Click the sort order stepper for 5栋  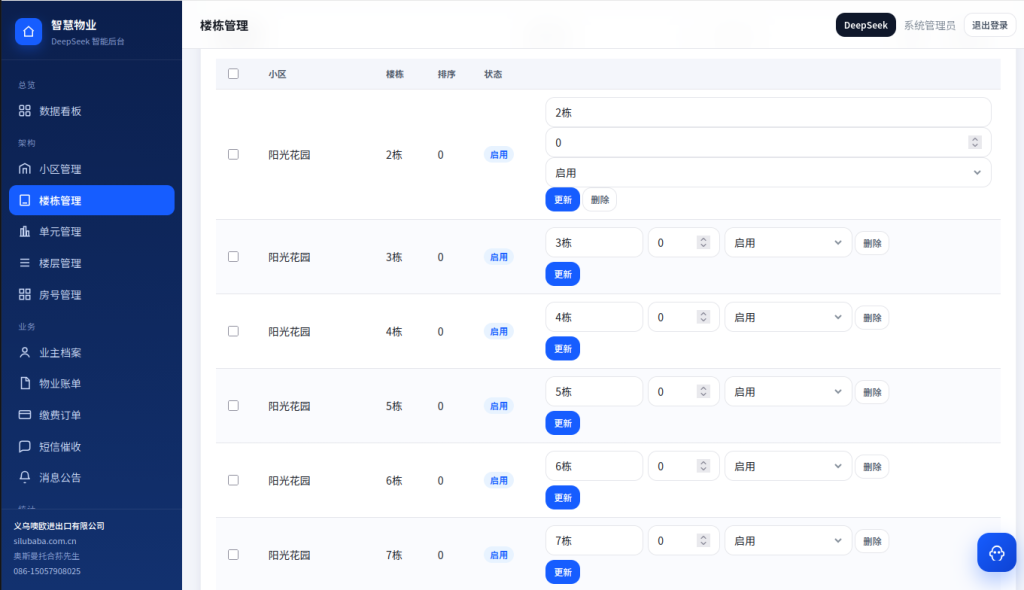[x=703, y=391]
